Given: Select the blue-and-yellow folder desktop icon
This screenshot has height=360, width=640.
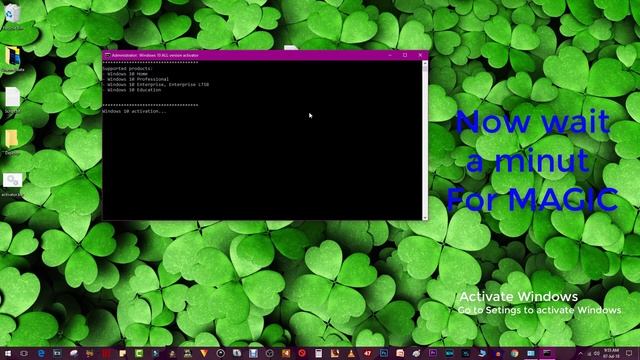Looking at the screenshot, I should click(13, 59).
